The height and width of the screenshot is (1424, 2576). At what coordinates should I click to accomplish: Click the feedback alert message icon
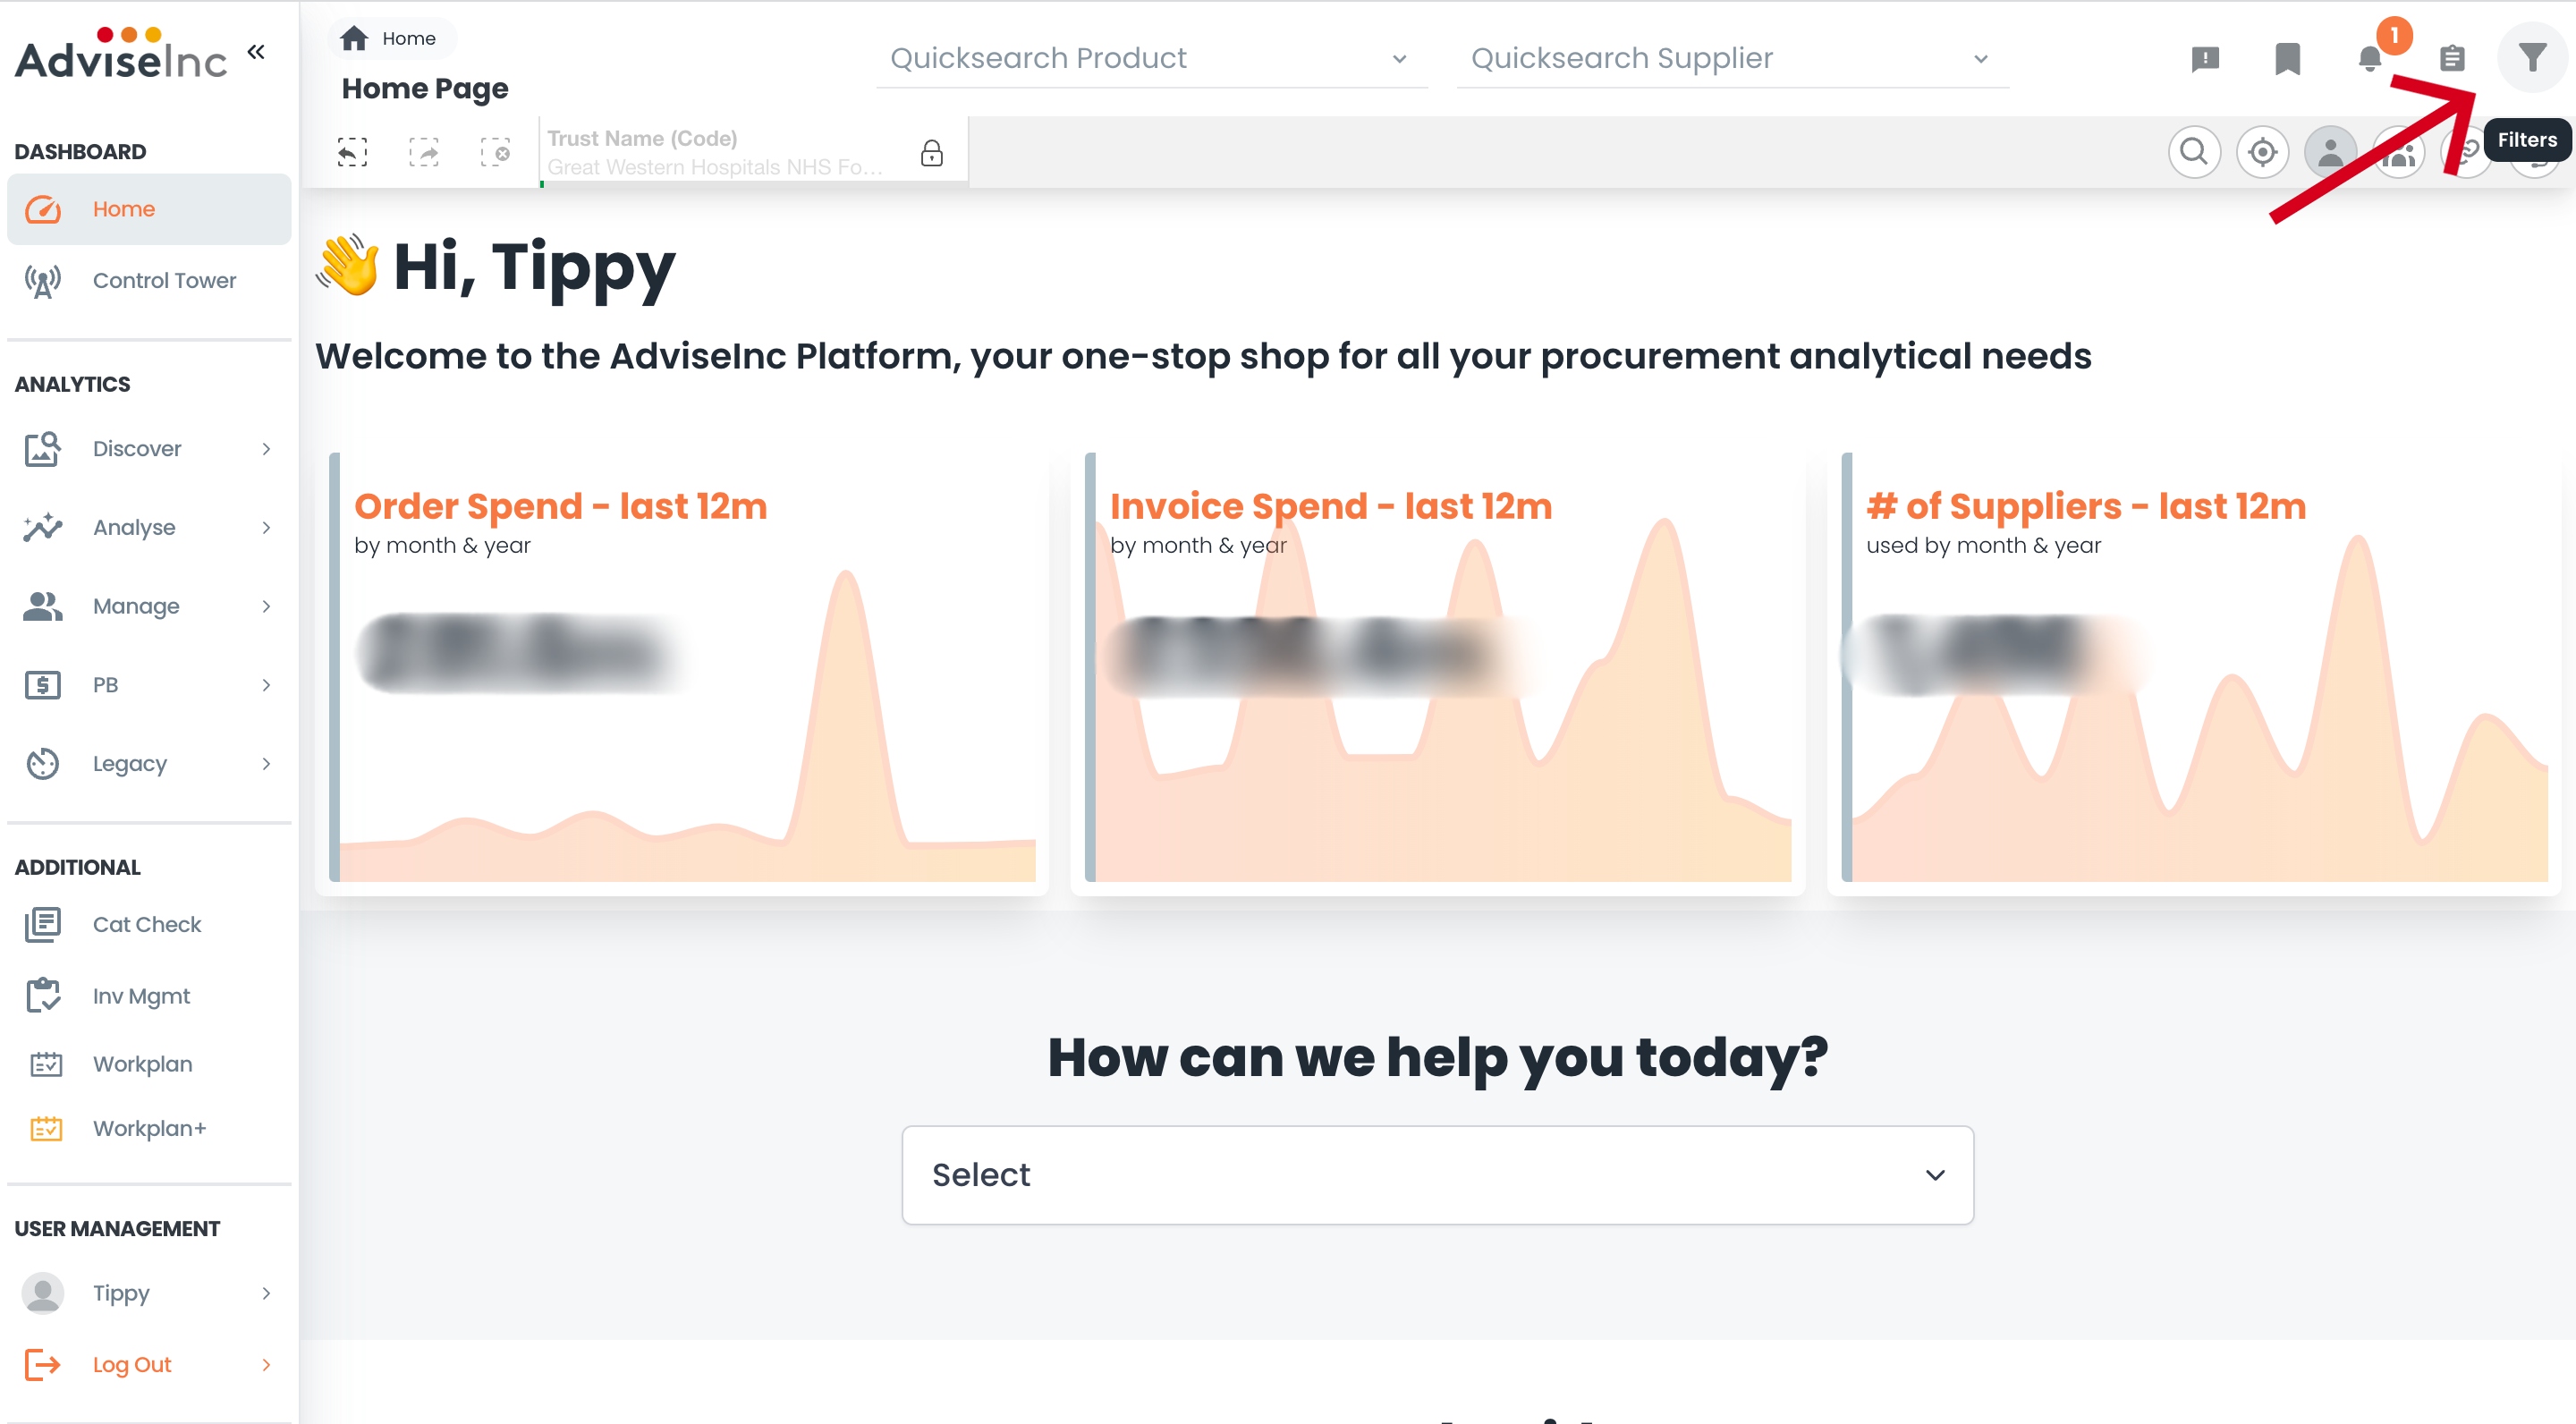(x=2205, y=59)
